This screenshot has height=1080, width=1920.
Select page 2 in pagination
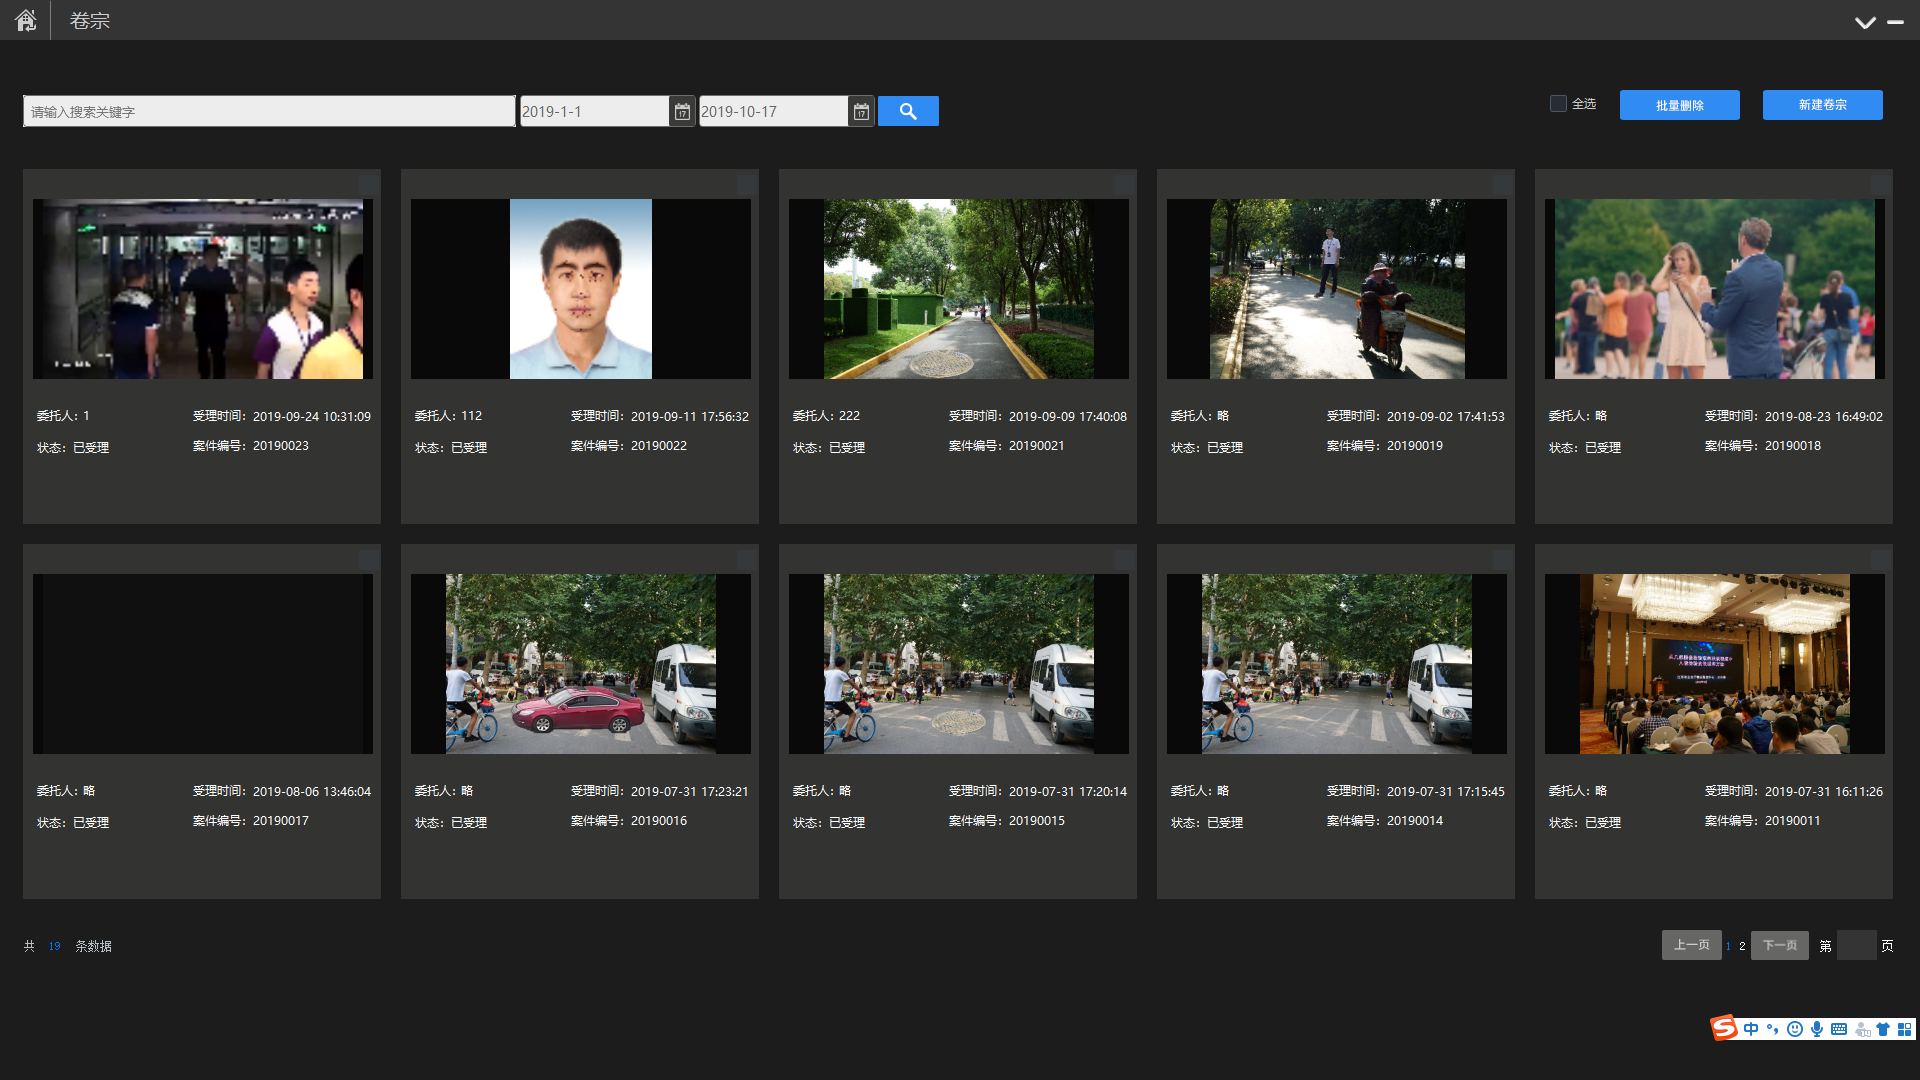click(x=1742, y=946)
